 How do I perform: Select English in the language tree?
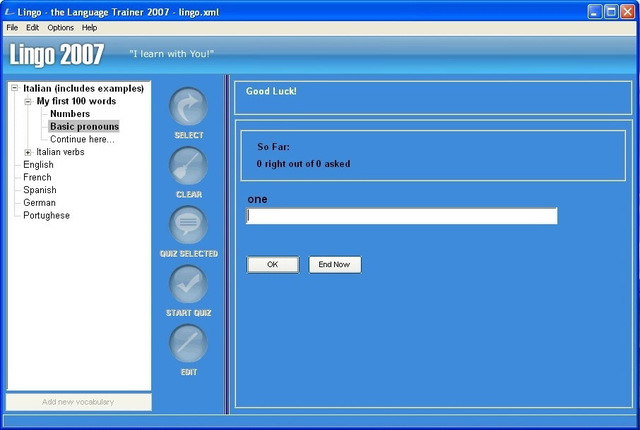click(38, 164)
